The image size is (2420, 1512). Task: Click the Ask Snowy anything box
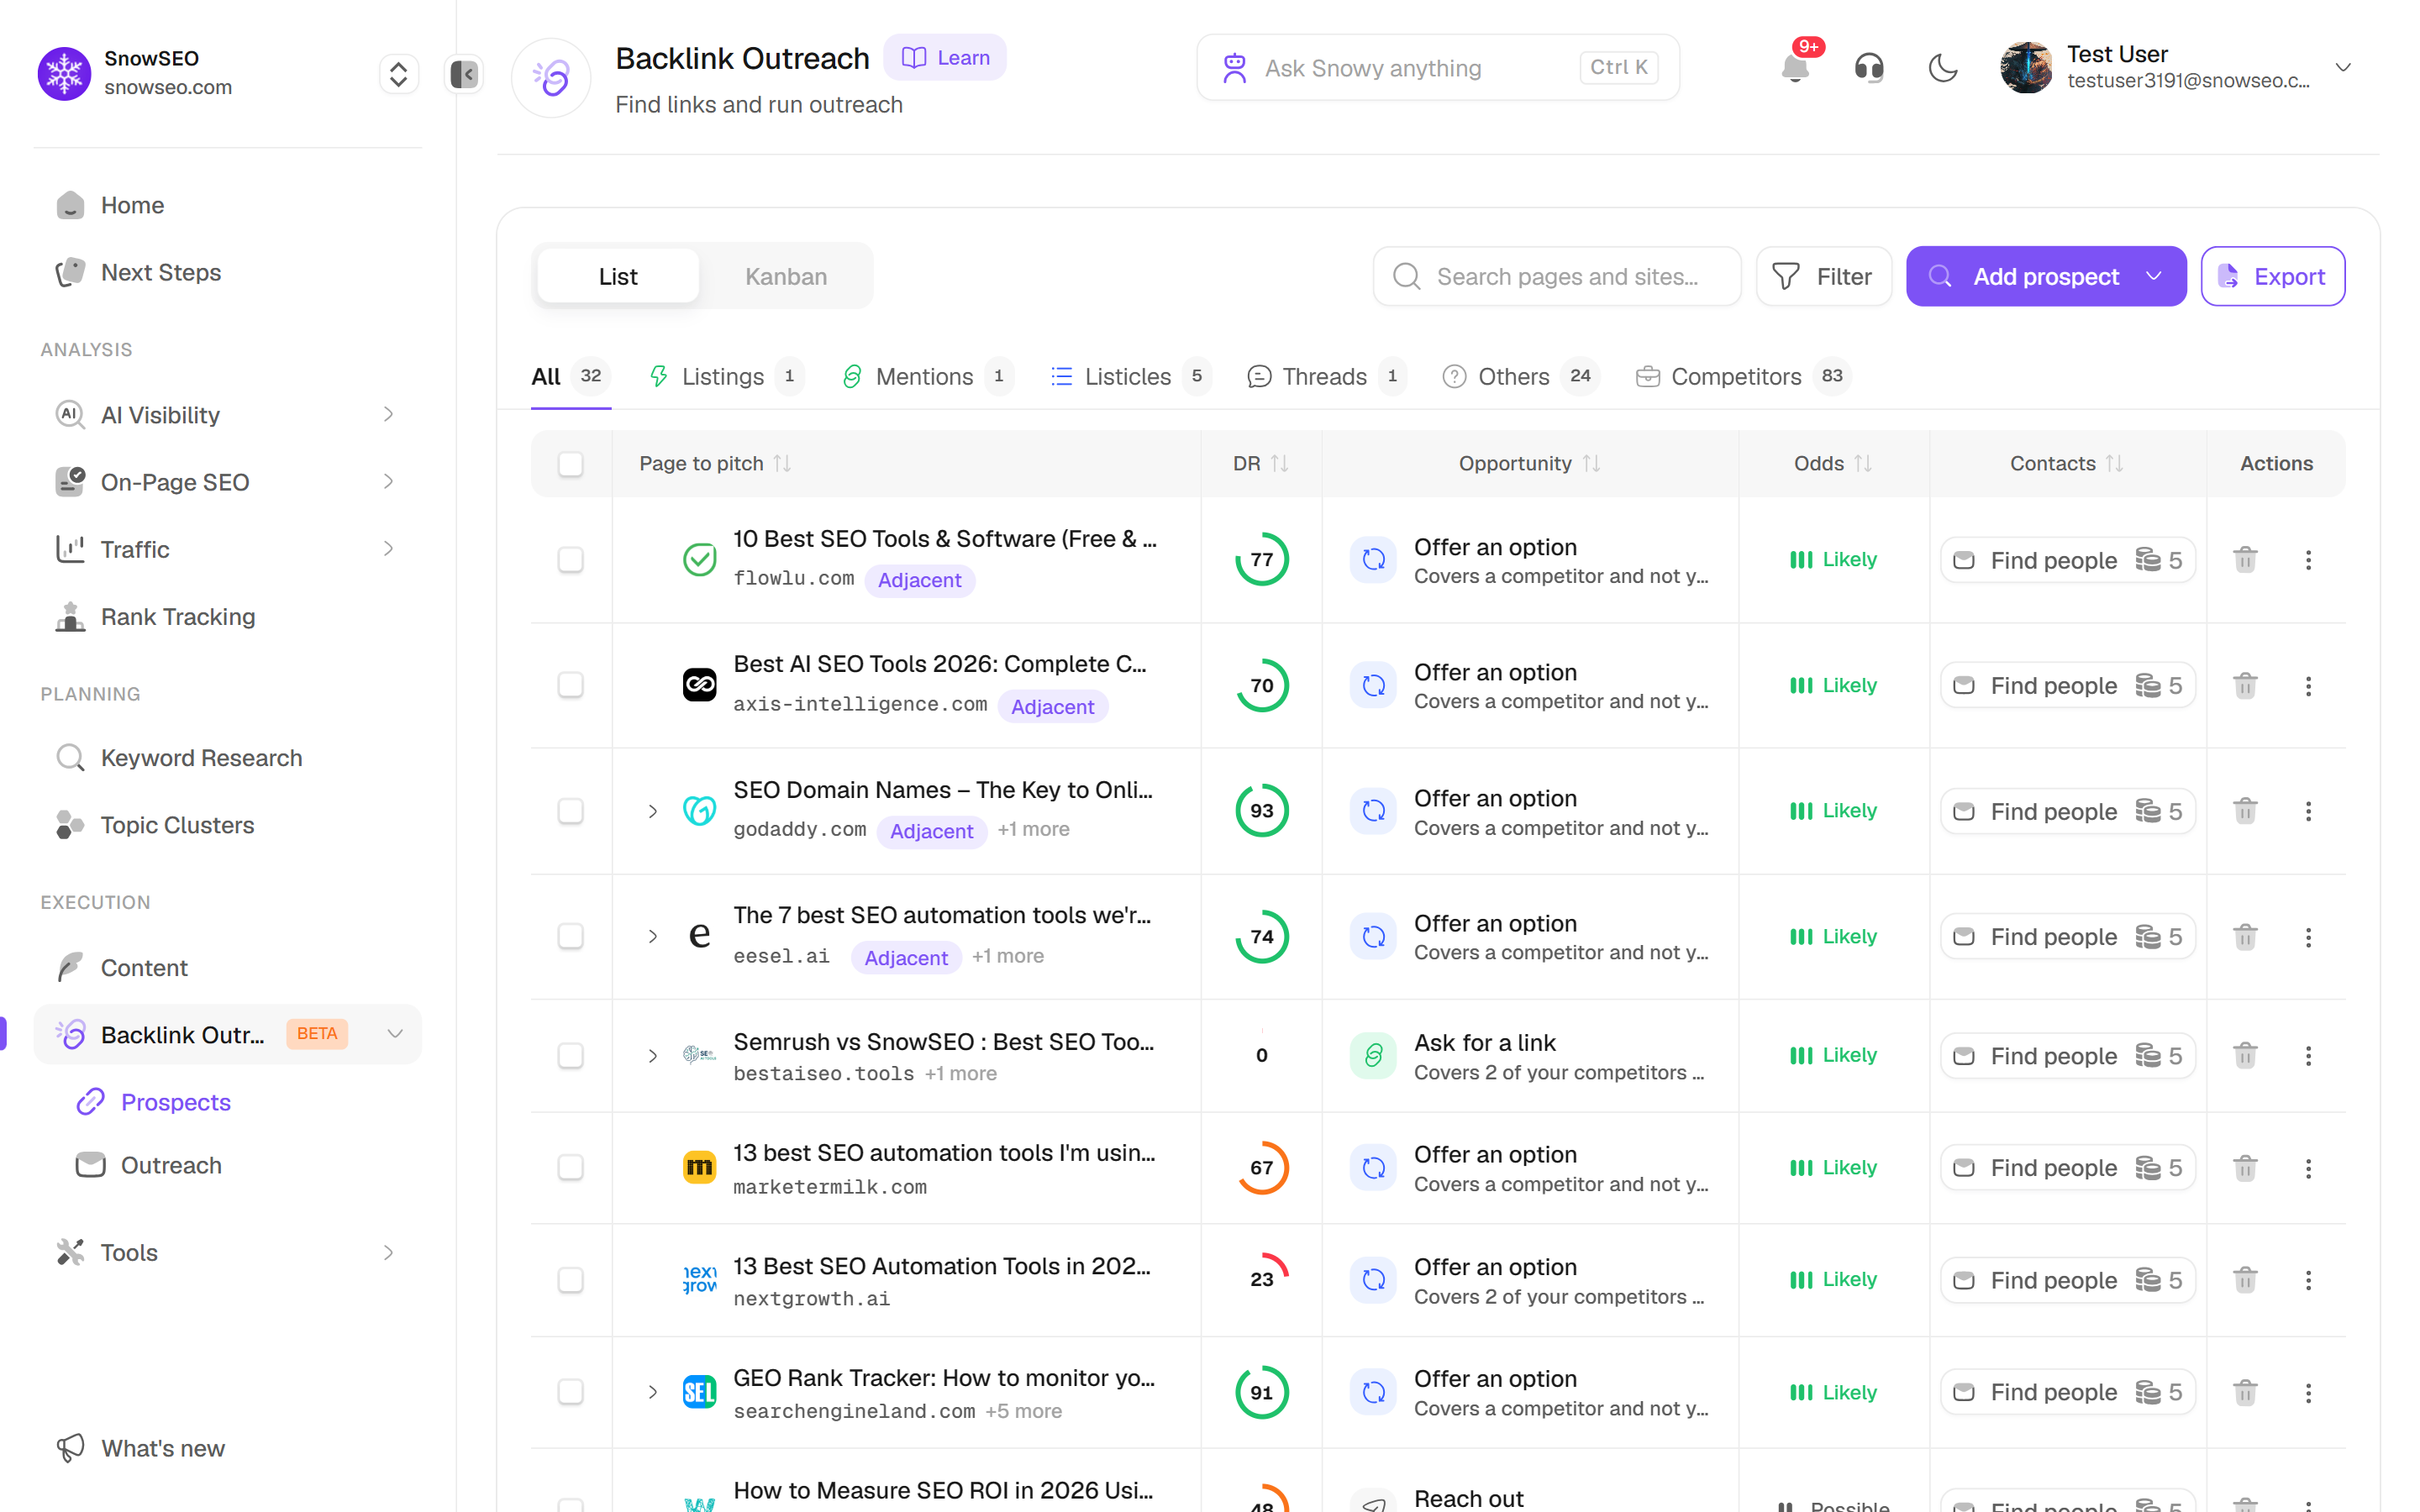point(1438,68)
